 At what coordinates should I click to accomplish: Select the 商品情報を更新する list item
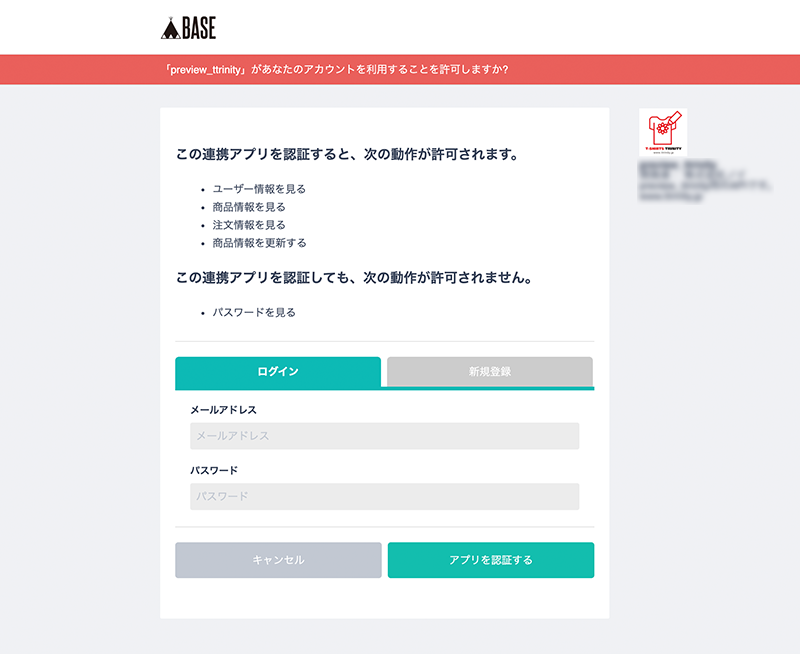pos(259,242)
